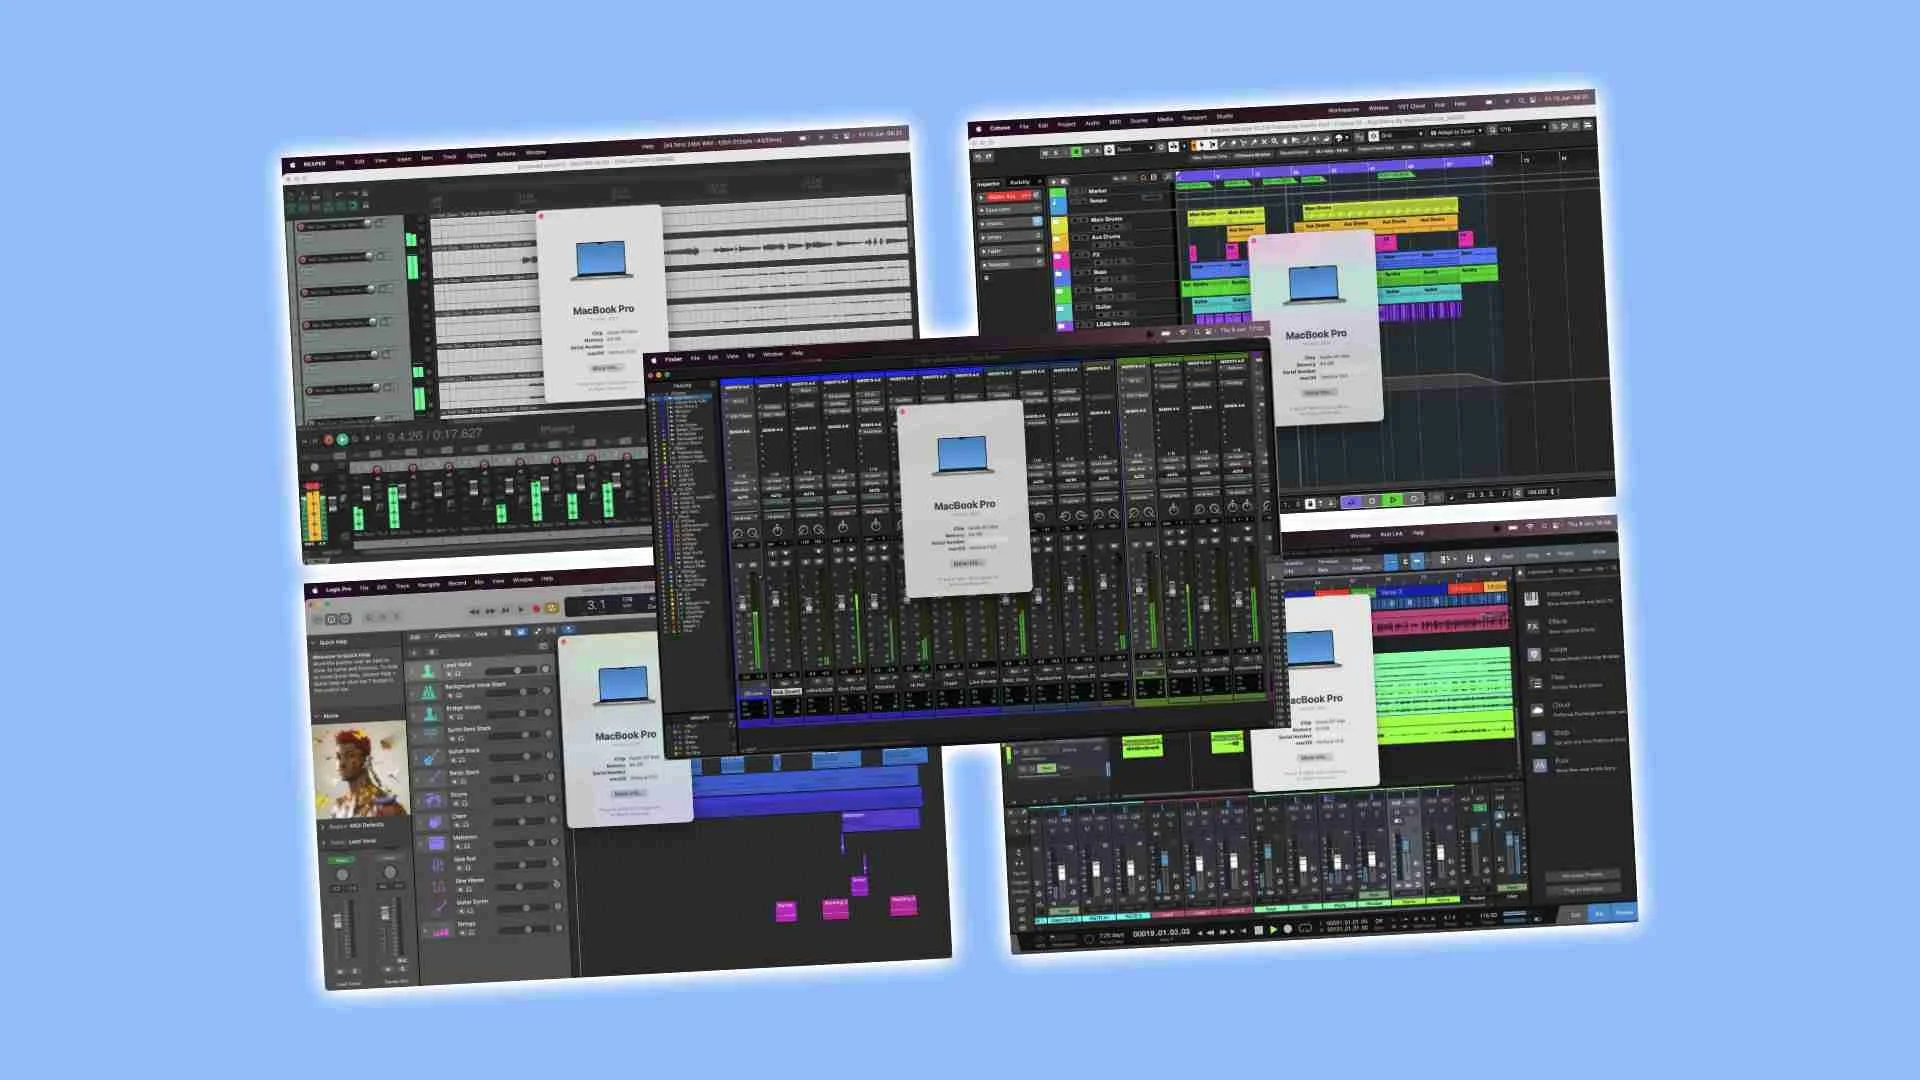
Task: Click the green play button in Studio One transport
Action: click(1273, 930)
